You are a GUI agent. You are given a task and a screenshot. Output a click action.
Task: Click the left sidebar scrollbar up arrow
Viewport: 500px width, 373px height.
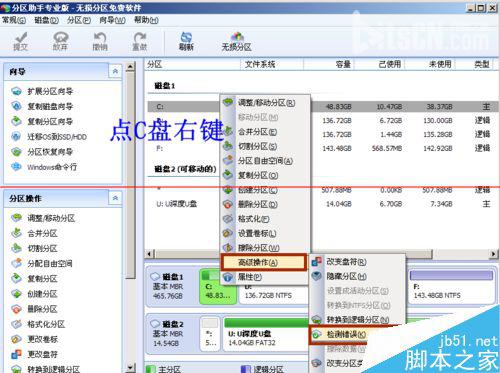(130, 67)
